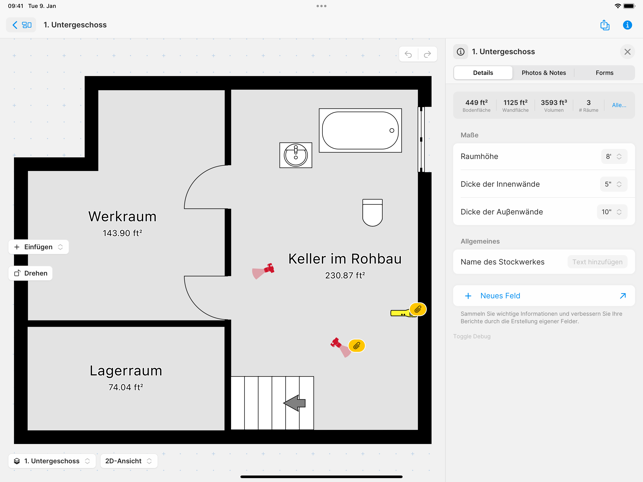643x482 pixels.
Task: Tap the home indicator bar
Action: coord(322,477)
